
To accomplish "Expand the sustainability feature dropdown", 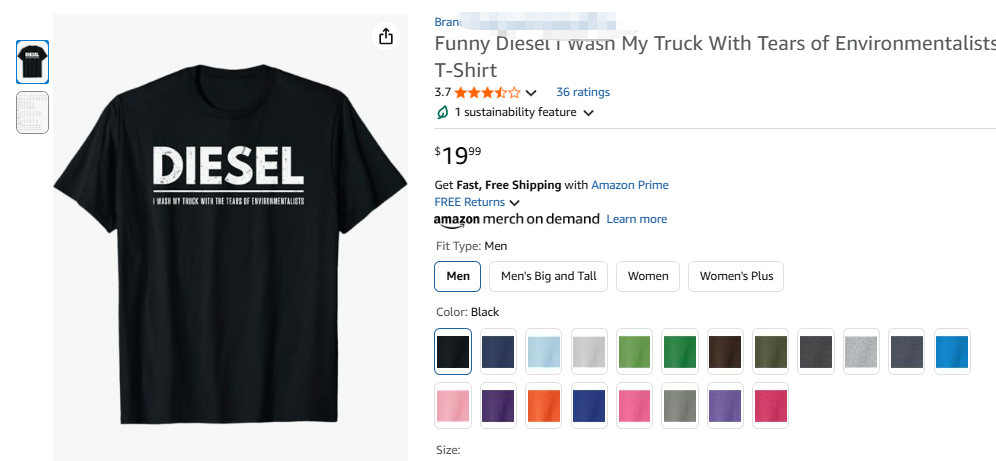I will (x=588, y=113).
